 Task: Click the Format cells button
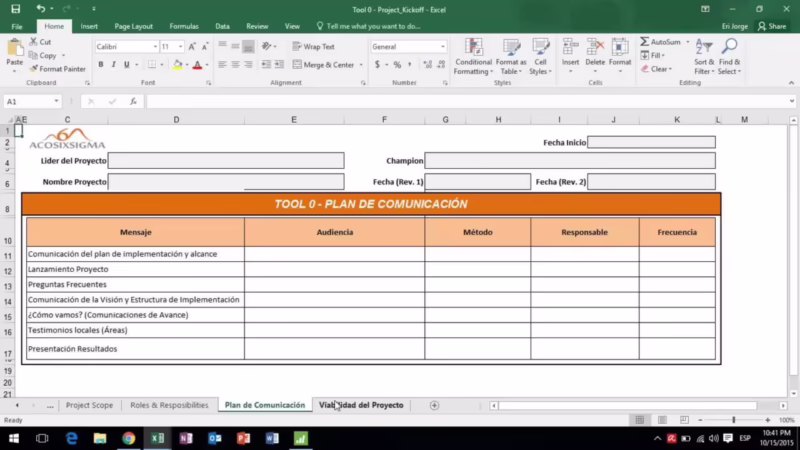[x=620, y=55]
